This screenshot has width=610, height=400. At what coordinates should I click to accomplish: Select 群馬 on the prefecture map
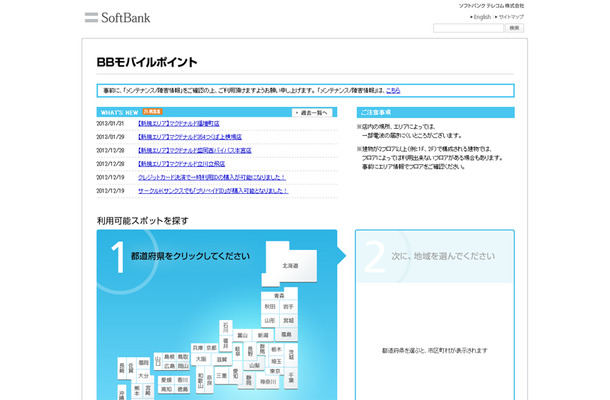tap(263, 349)
